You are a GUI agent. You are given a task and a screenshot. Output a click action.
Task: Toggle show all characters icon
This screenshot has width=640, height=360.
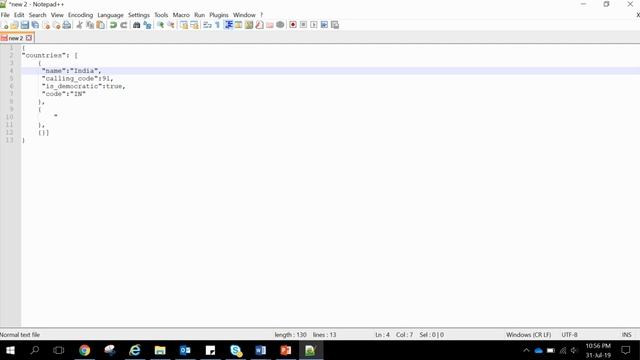tap(218, 25)
